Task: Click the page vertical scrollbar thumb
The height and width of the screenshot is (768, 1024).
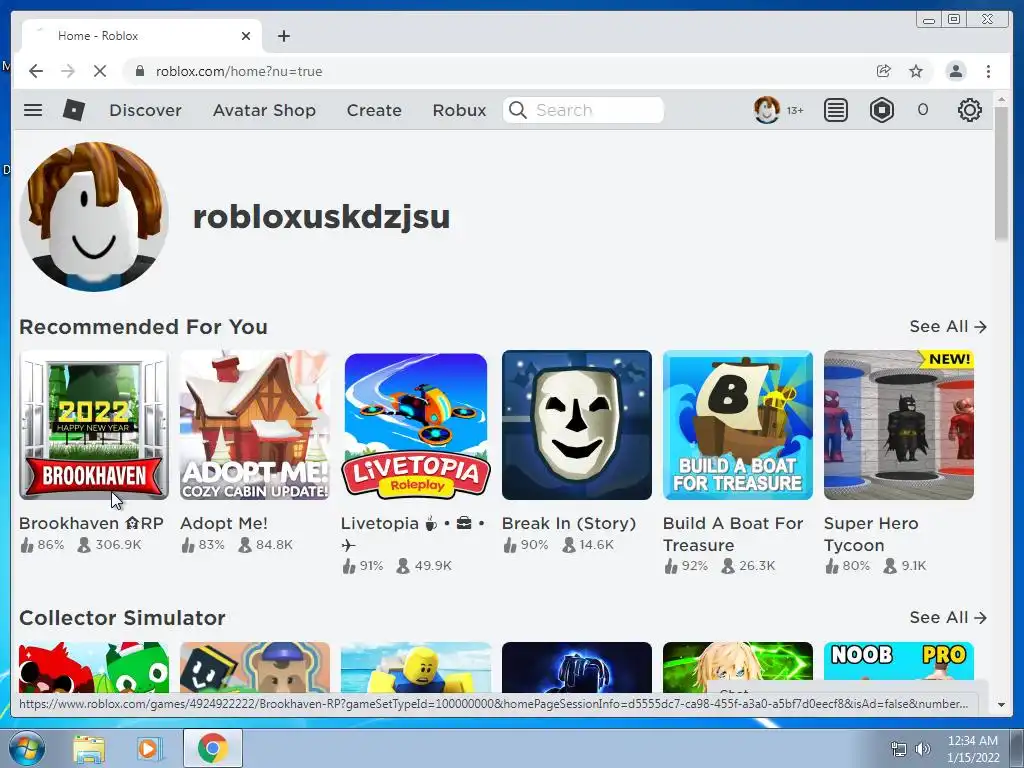Action: coord(1001,173)
